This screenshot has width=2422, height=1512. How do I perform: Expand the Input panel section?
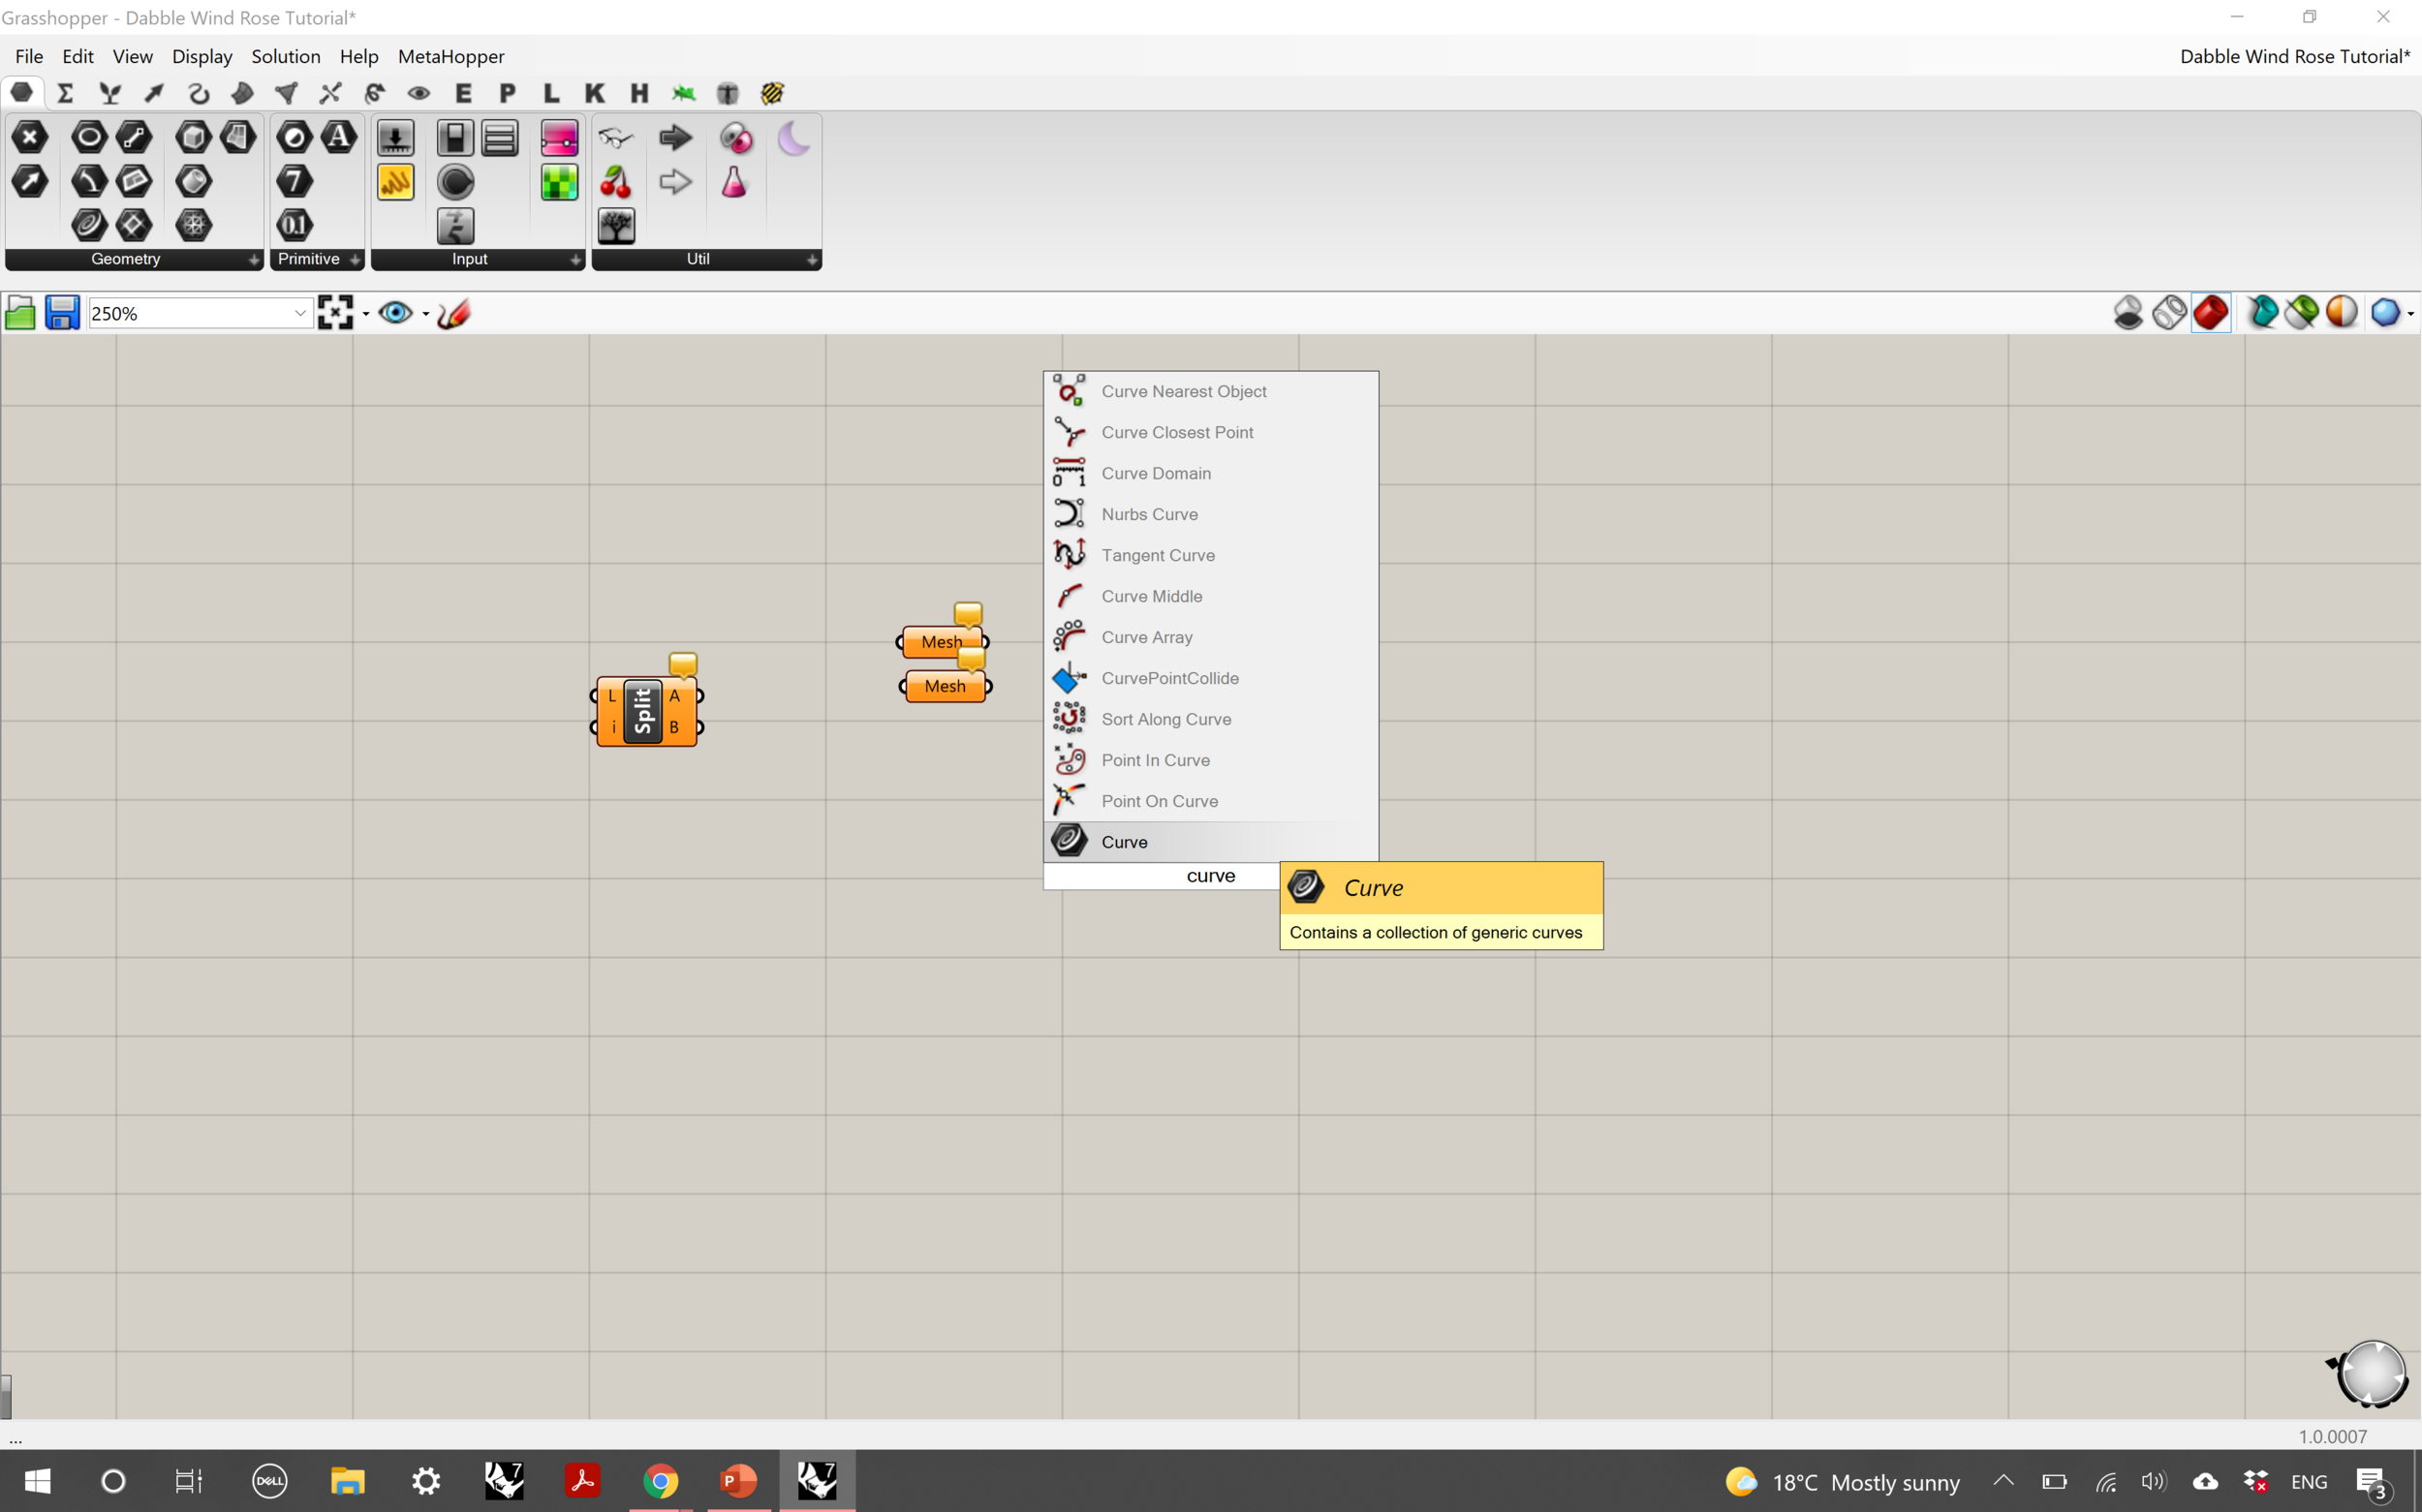[x=575, y=260]
